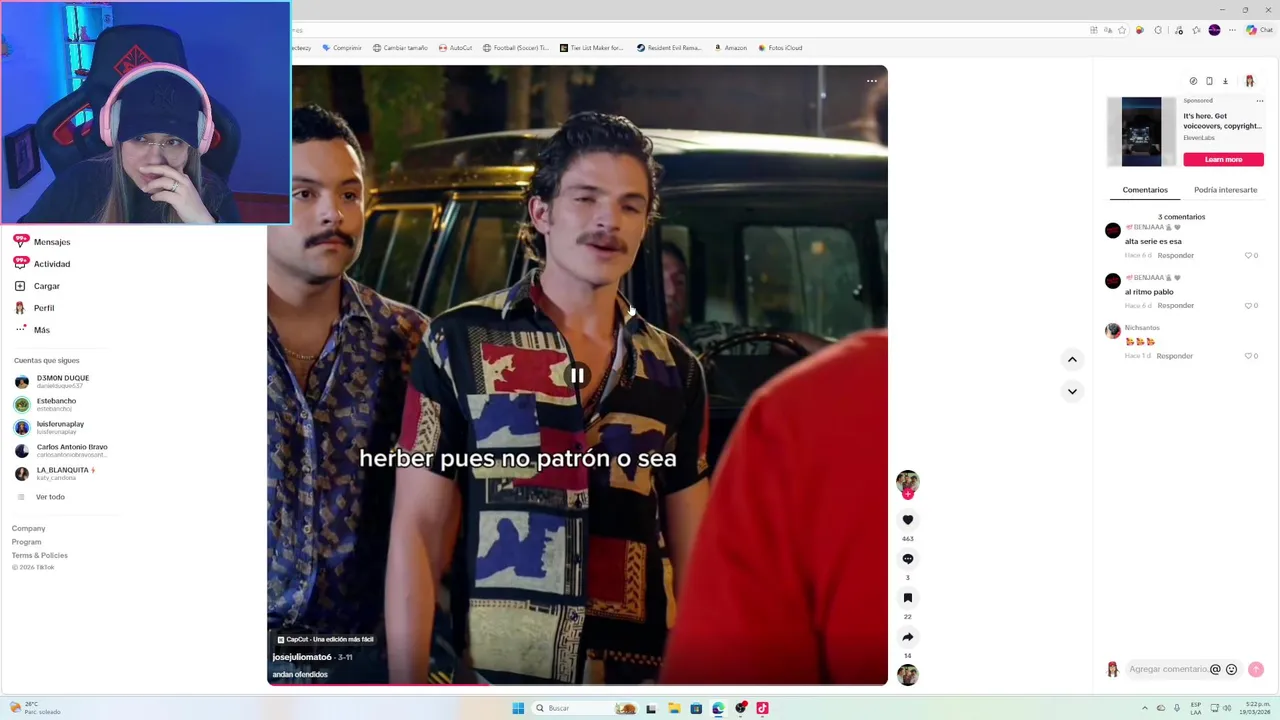The width and height of the screenshot is (1280, 720).
Task: Like the 'al ritmo pablo' comment
Action: click(x=1250, y=306)
